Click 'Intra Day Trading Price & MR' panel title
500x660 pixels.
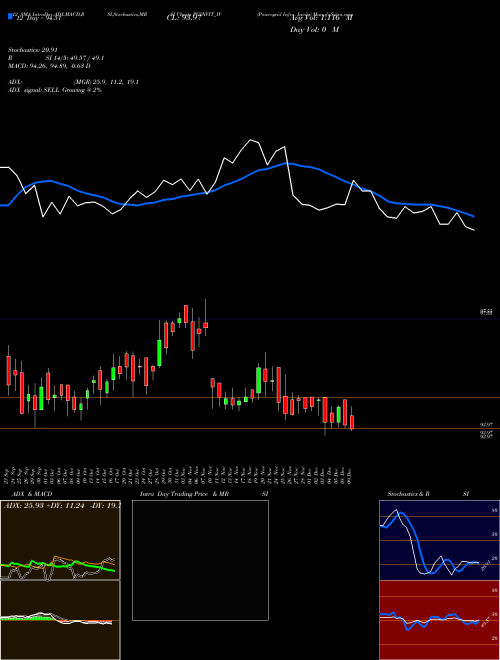pos(184,494)
